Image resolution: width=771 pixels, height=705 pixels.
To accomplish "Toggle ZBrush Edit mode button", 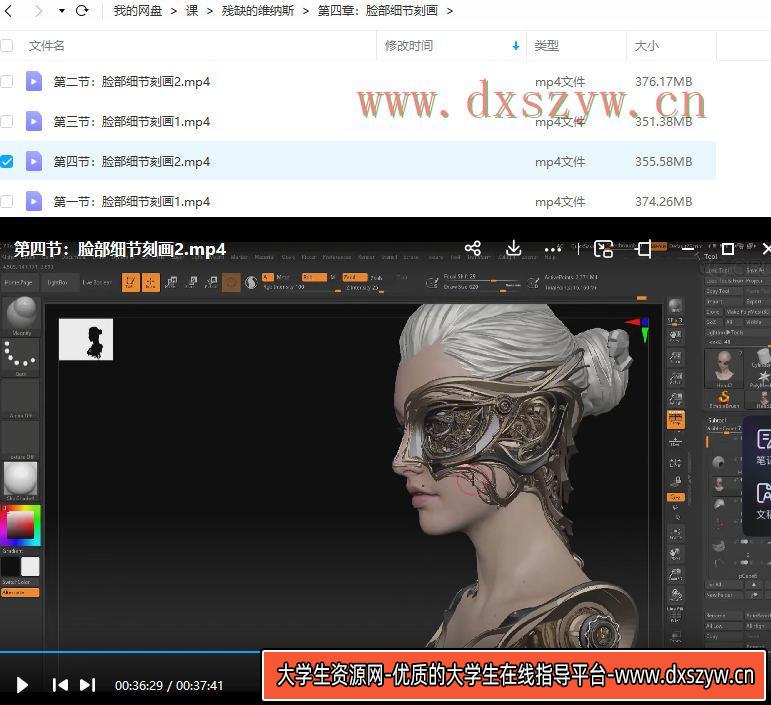I will (x=131, y=282).
